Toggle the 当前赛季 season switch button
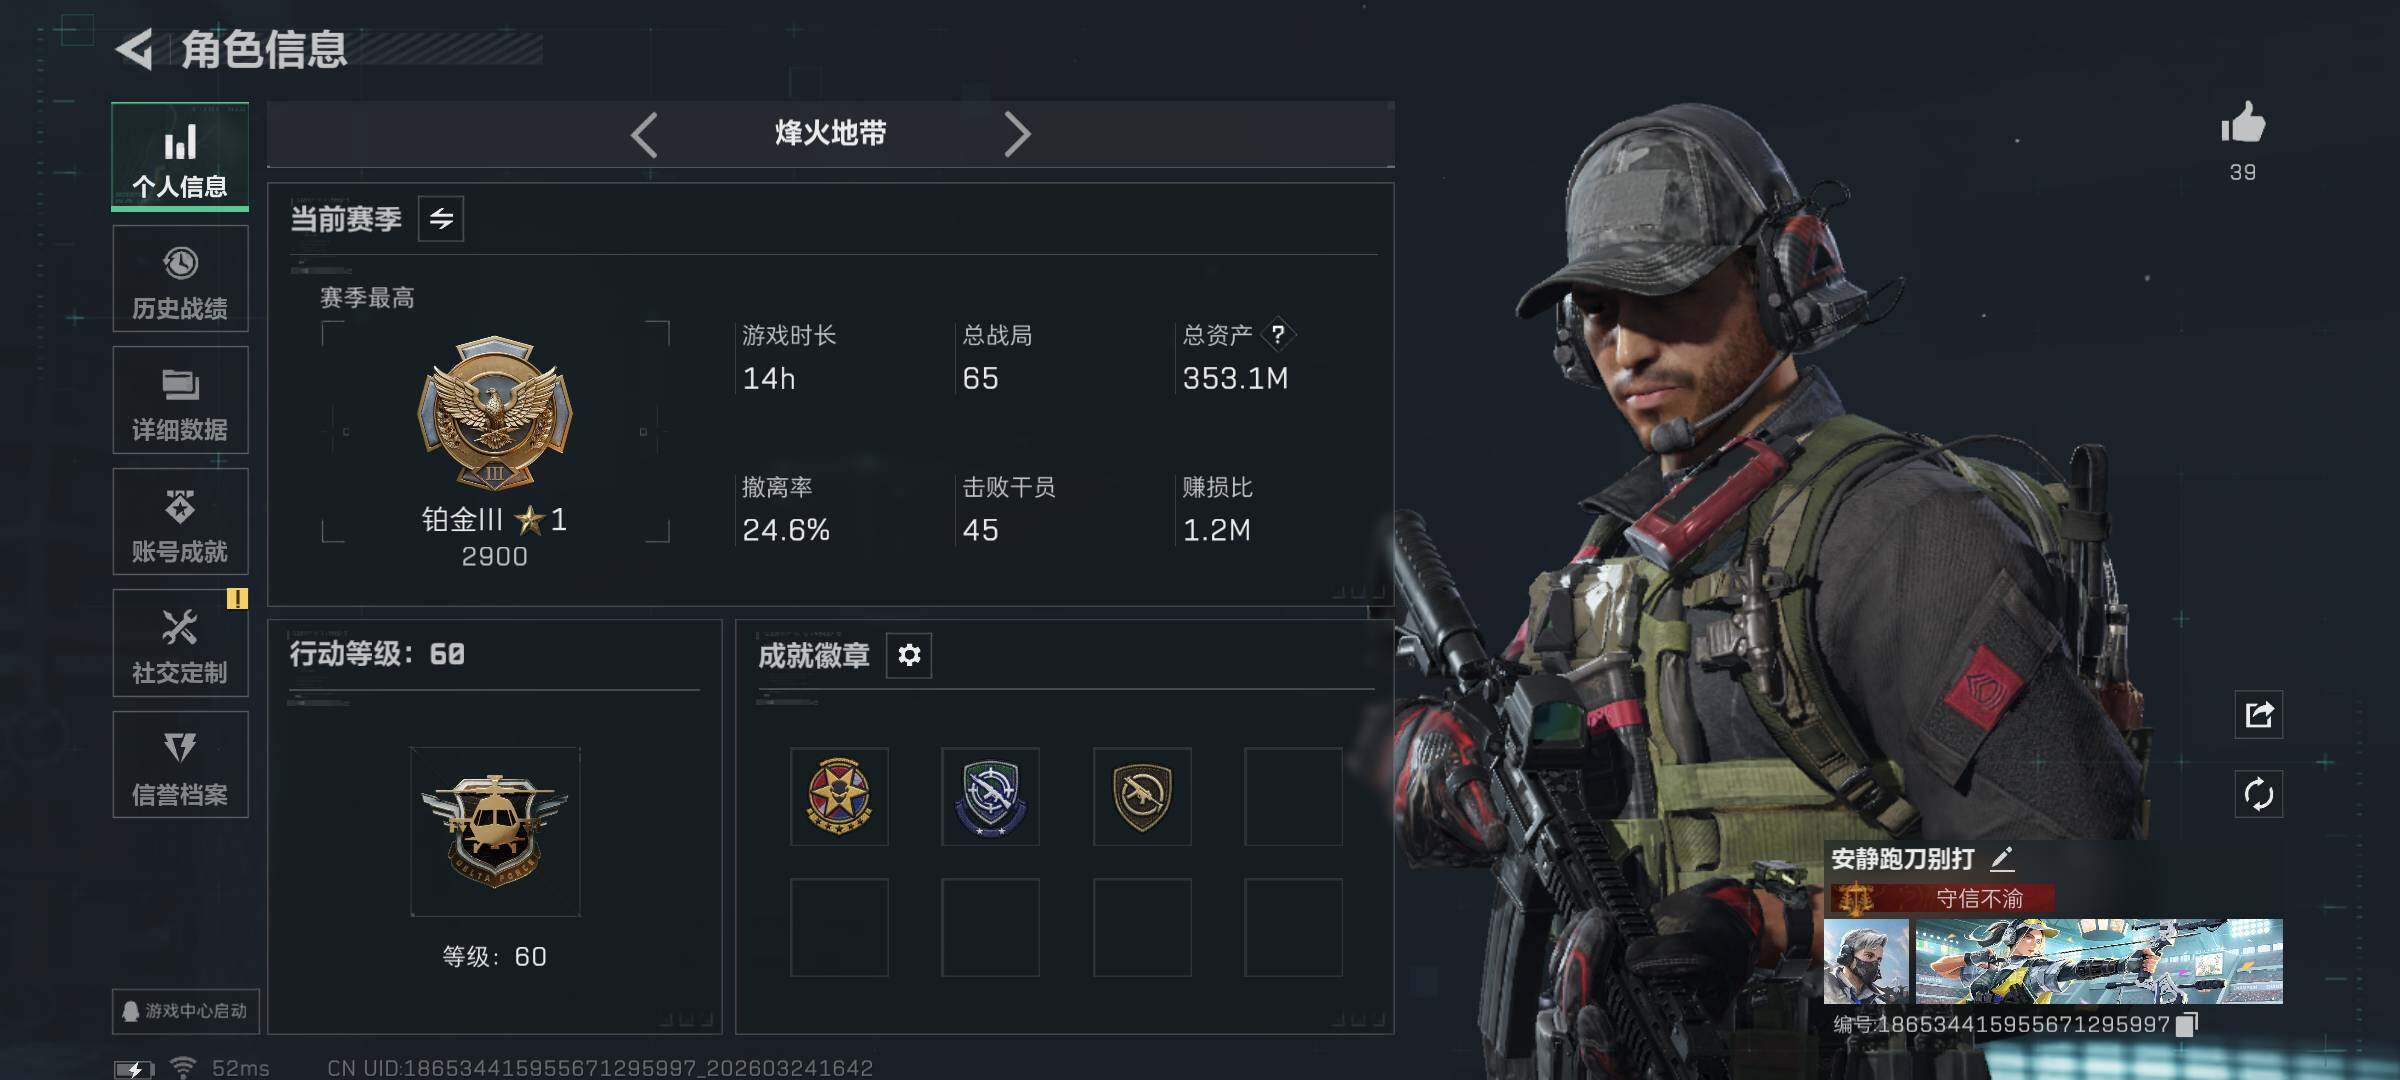 tap(441, 219)
